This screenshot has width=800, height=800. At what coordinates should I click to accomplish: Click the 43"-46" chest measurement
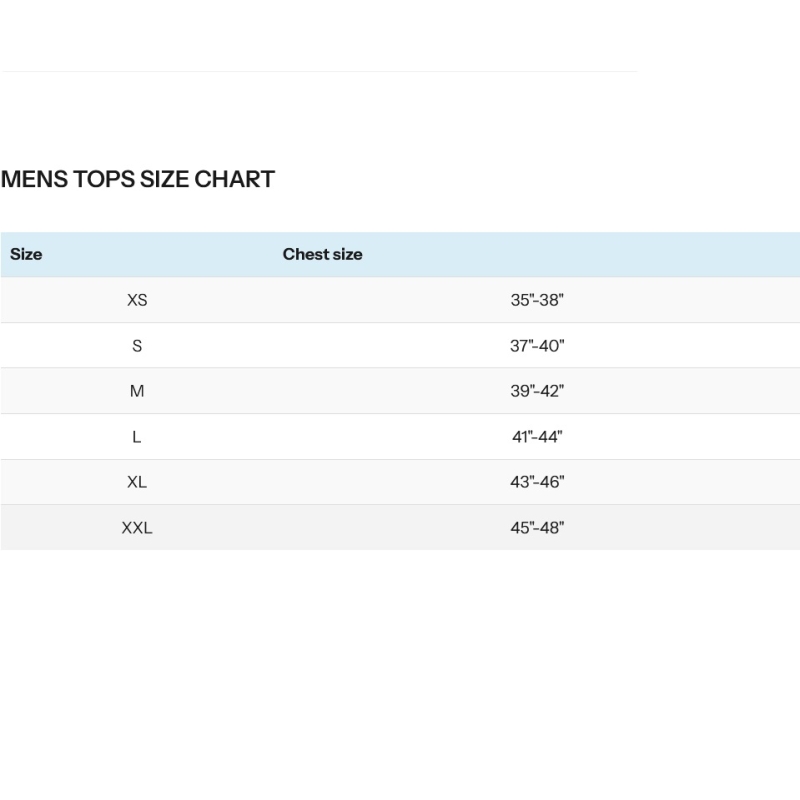click(537, 482)
